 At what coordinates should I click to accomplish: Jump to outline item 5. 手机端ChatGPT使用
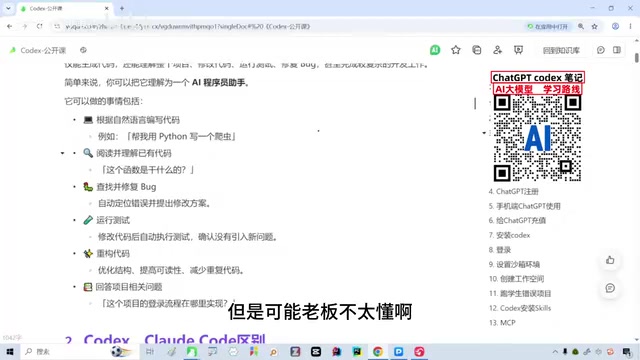click(524, 206)
